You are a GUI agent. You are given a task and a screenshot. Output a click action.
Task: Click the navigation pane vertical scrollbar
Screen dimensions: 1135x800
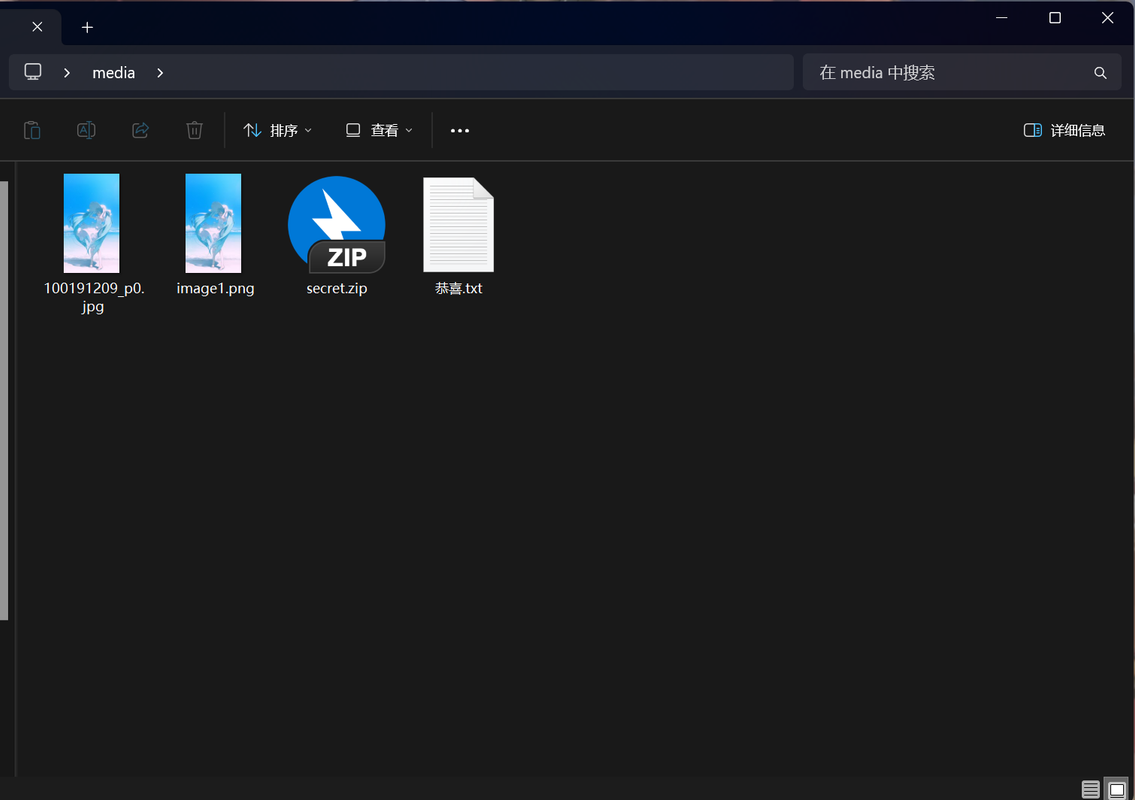pyautogui.click(x=4, y=400)
